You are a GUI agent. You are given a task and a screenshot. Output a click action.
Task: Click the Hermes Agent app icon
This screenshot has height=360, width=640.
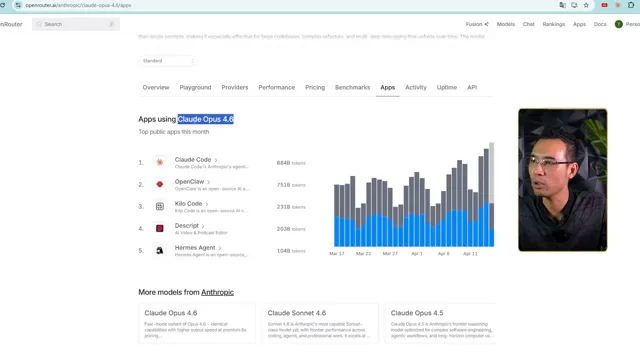pyautogui.click(x=160, y=250)
